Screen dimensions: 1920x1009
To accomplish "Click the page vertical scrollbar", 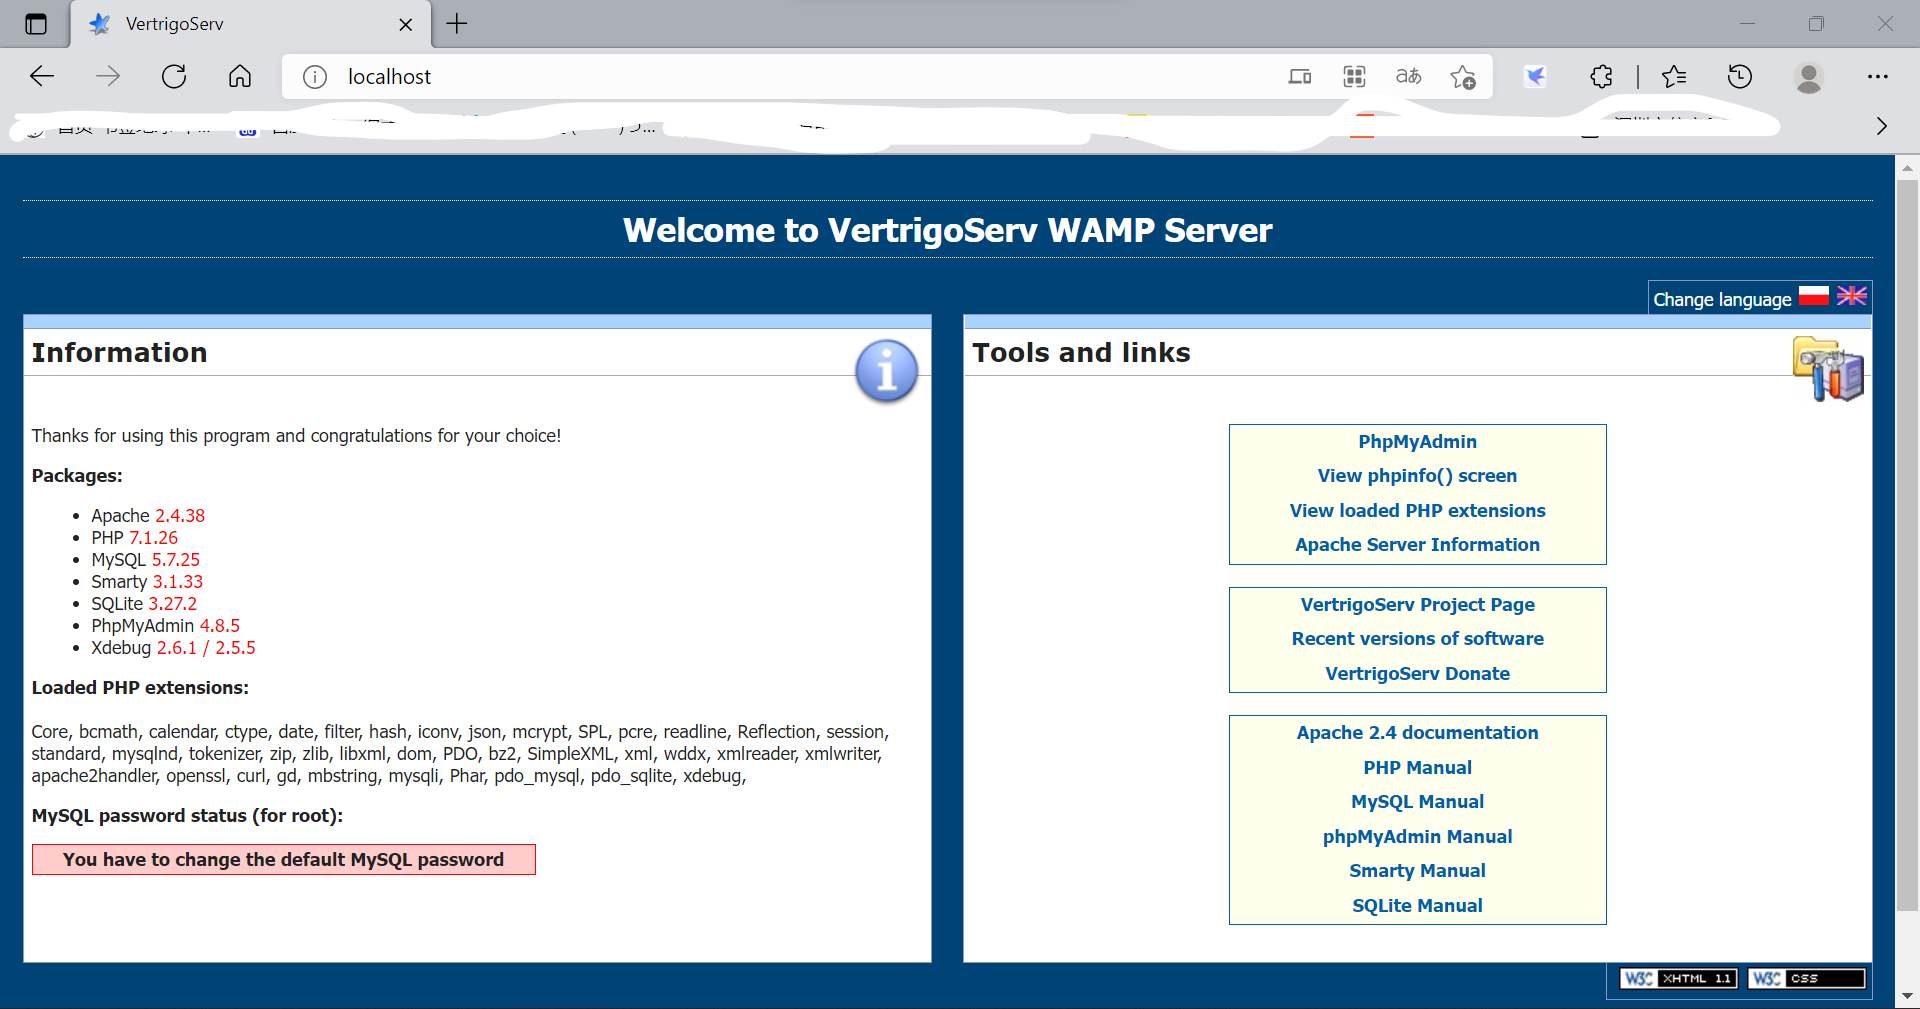I will pyautogui.click(x=1907, y=545).
